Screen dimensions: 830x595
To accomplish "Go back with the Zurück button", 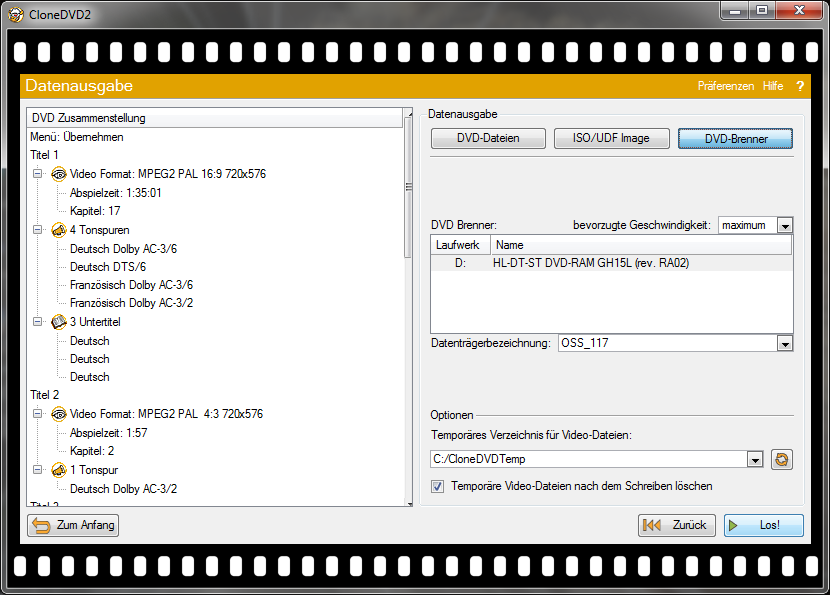I will click(676, 525).
